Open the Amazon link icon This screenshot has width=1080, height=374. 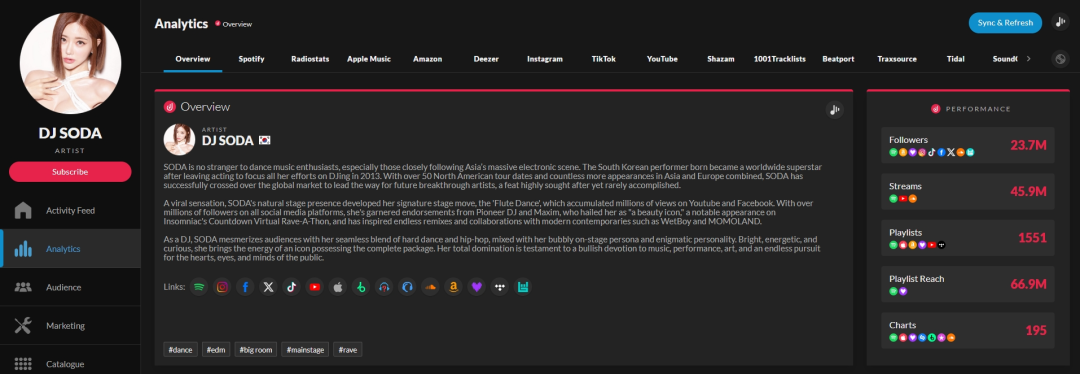(453, 287)
